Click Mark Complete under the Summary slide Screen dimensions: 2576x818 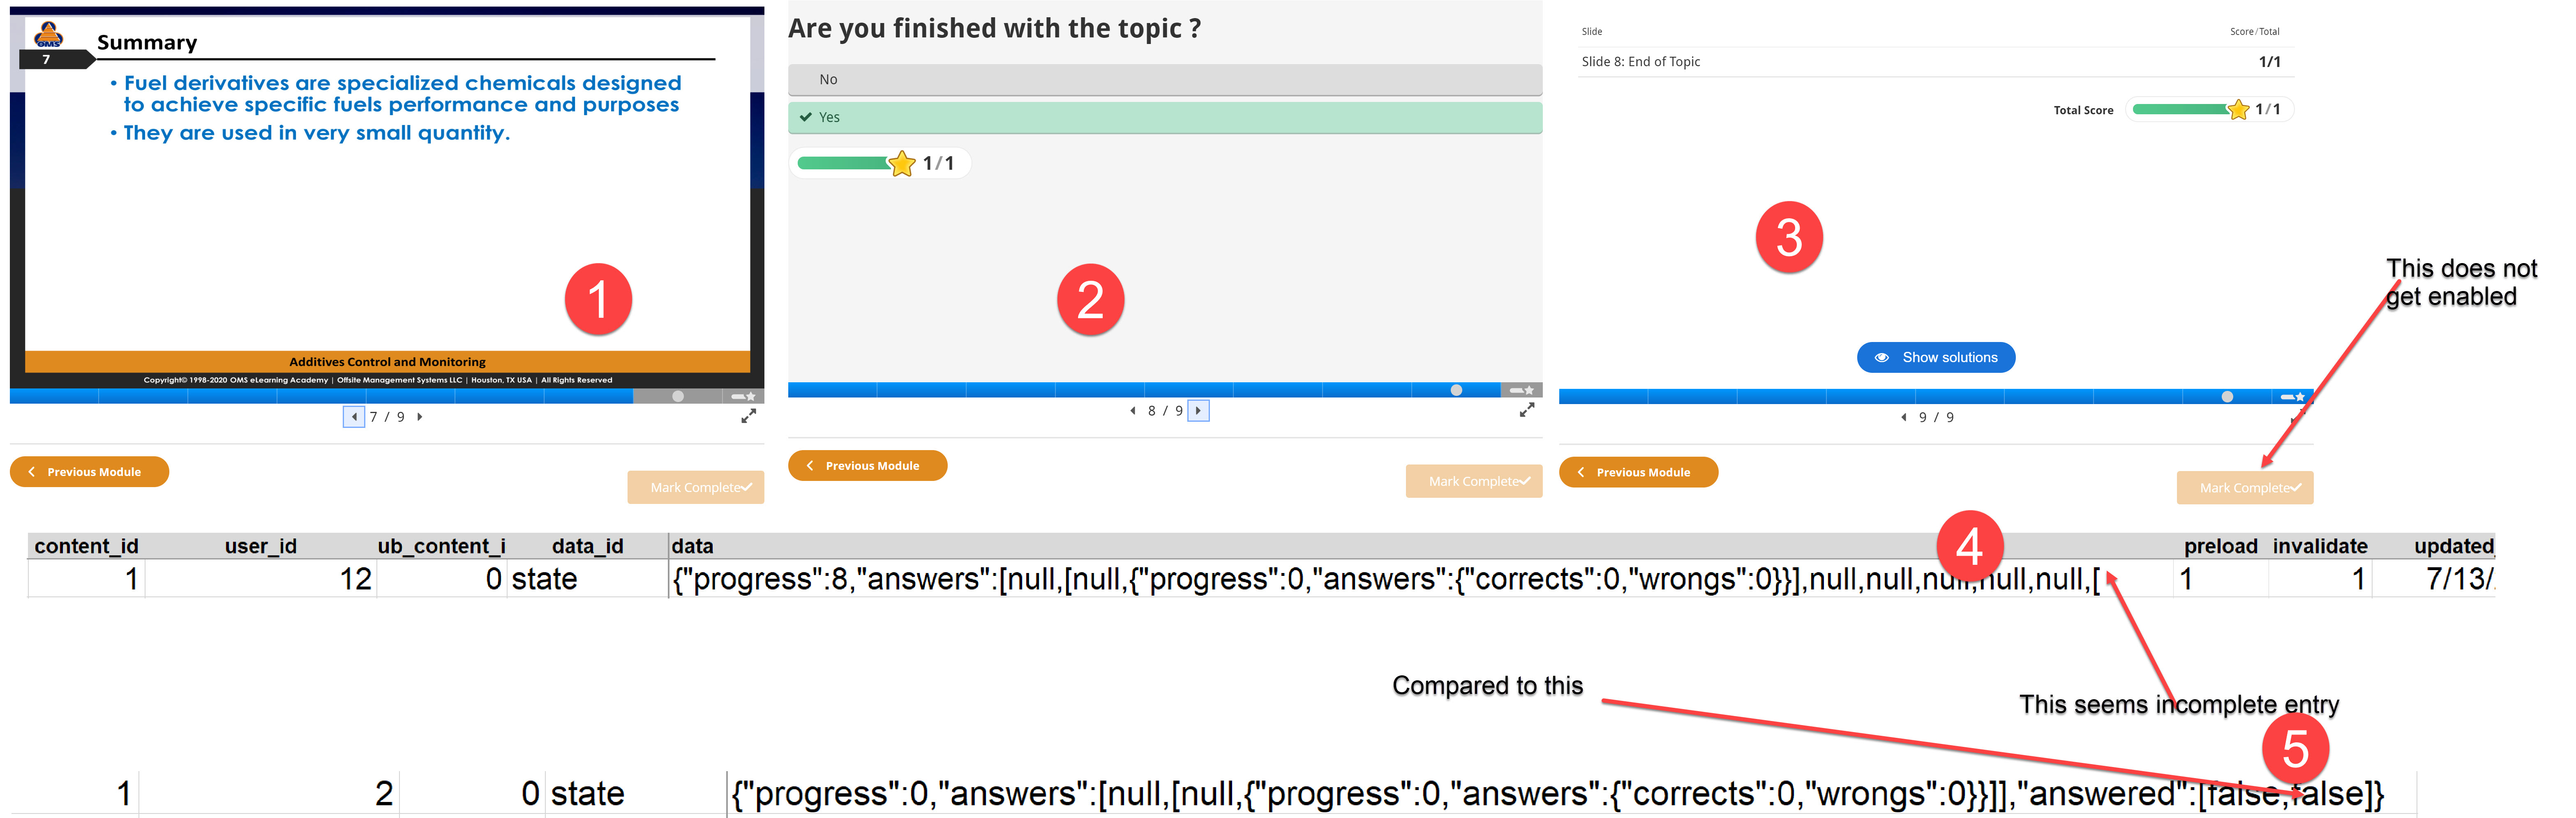(x=696, y=487)
